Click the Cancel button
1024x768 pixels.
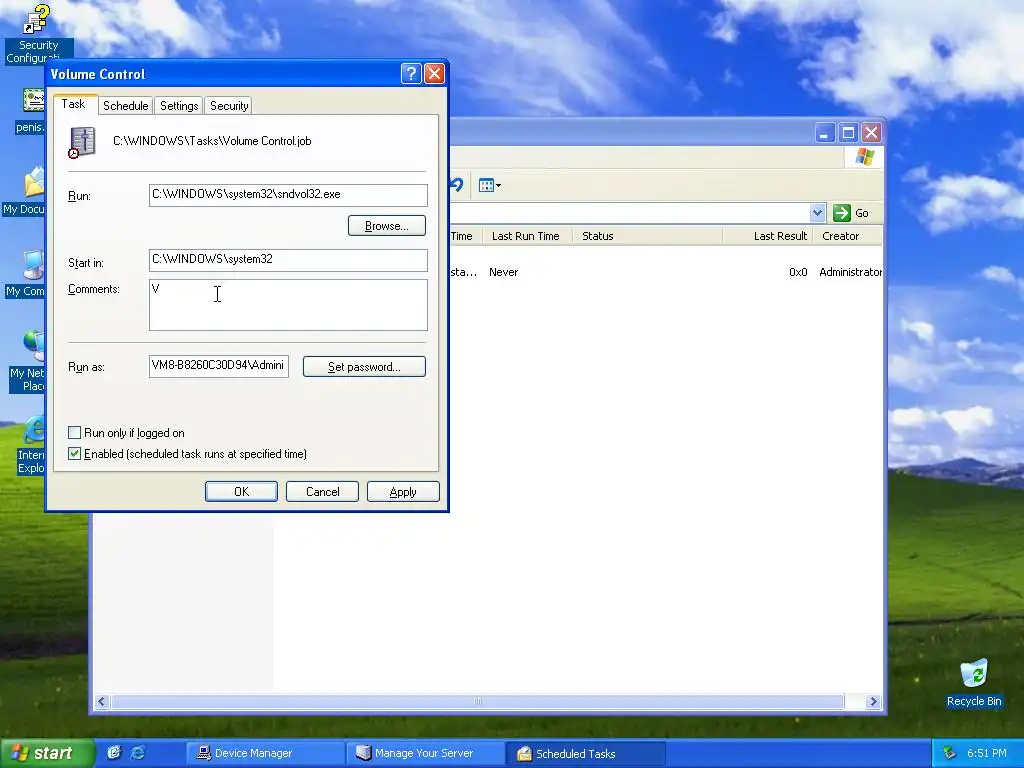pos(323,492)
